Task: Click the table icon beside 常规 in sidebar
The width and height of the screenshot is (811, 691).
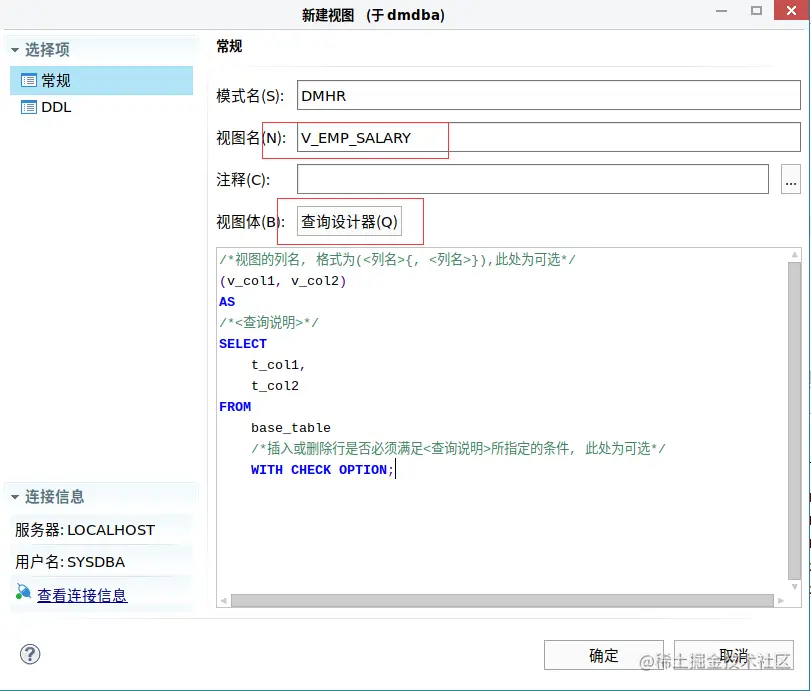Action: pyautogui.click(x=32, y=81)
